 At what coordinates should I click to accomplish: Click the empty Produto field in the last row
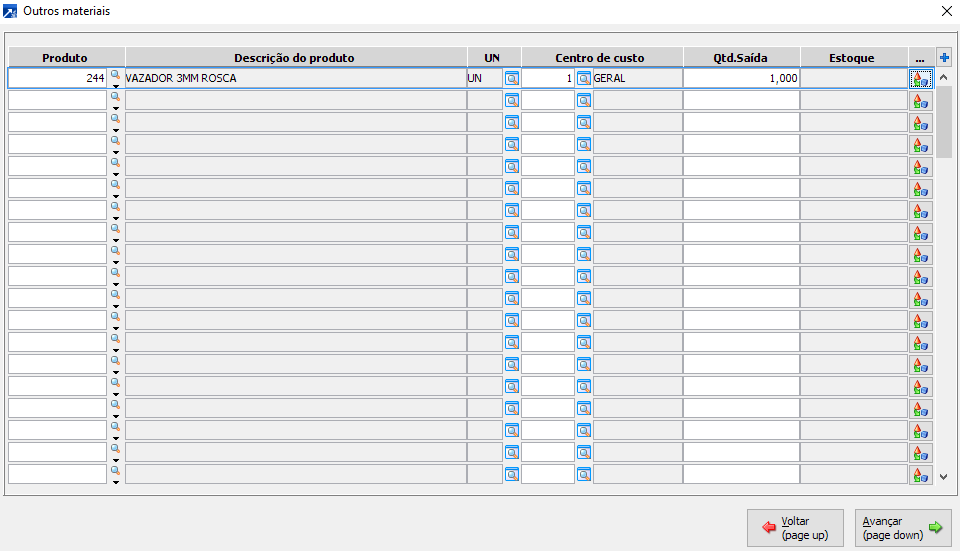point(58,474)
